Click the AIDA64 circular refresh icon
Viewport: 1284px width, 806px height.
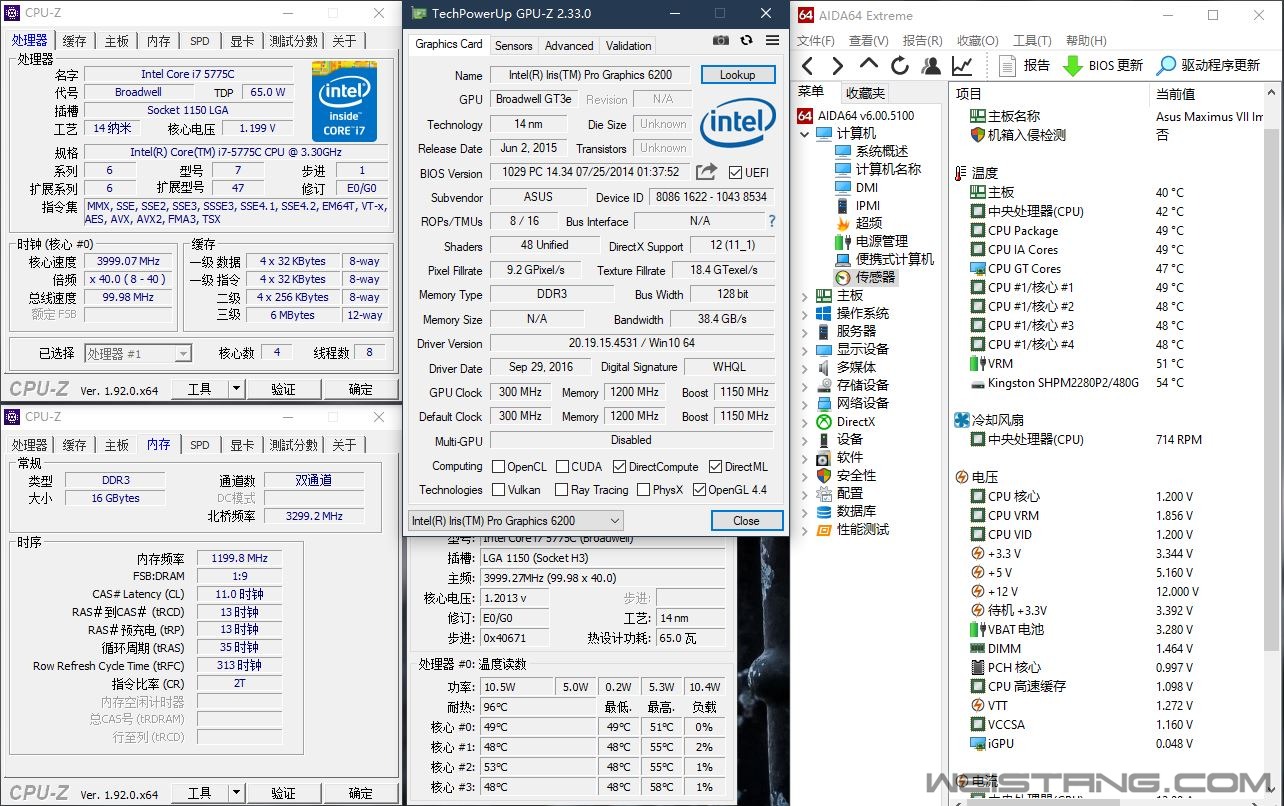[900, 65]
